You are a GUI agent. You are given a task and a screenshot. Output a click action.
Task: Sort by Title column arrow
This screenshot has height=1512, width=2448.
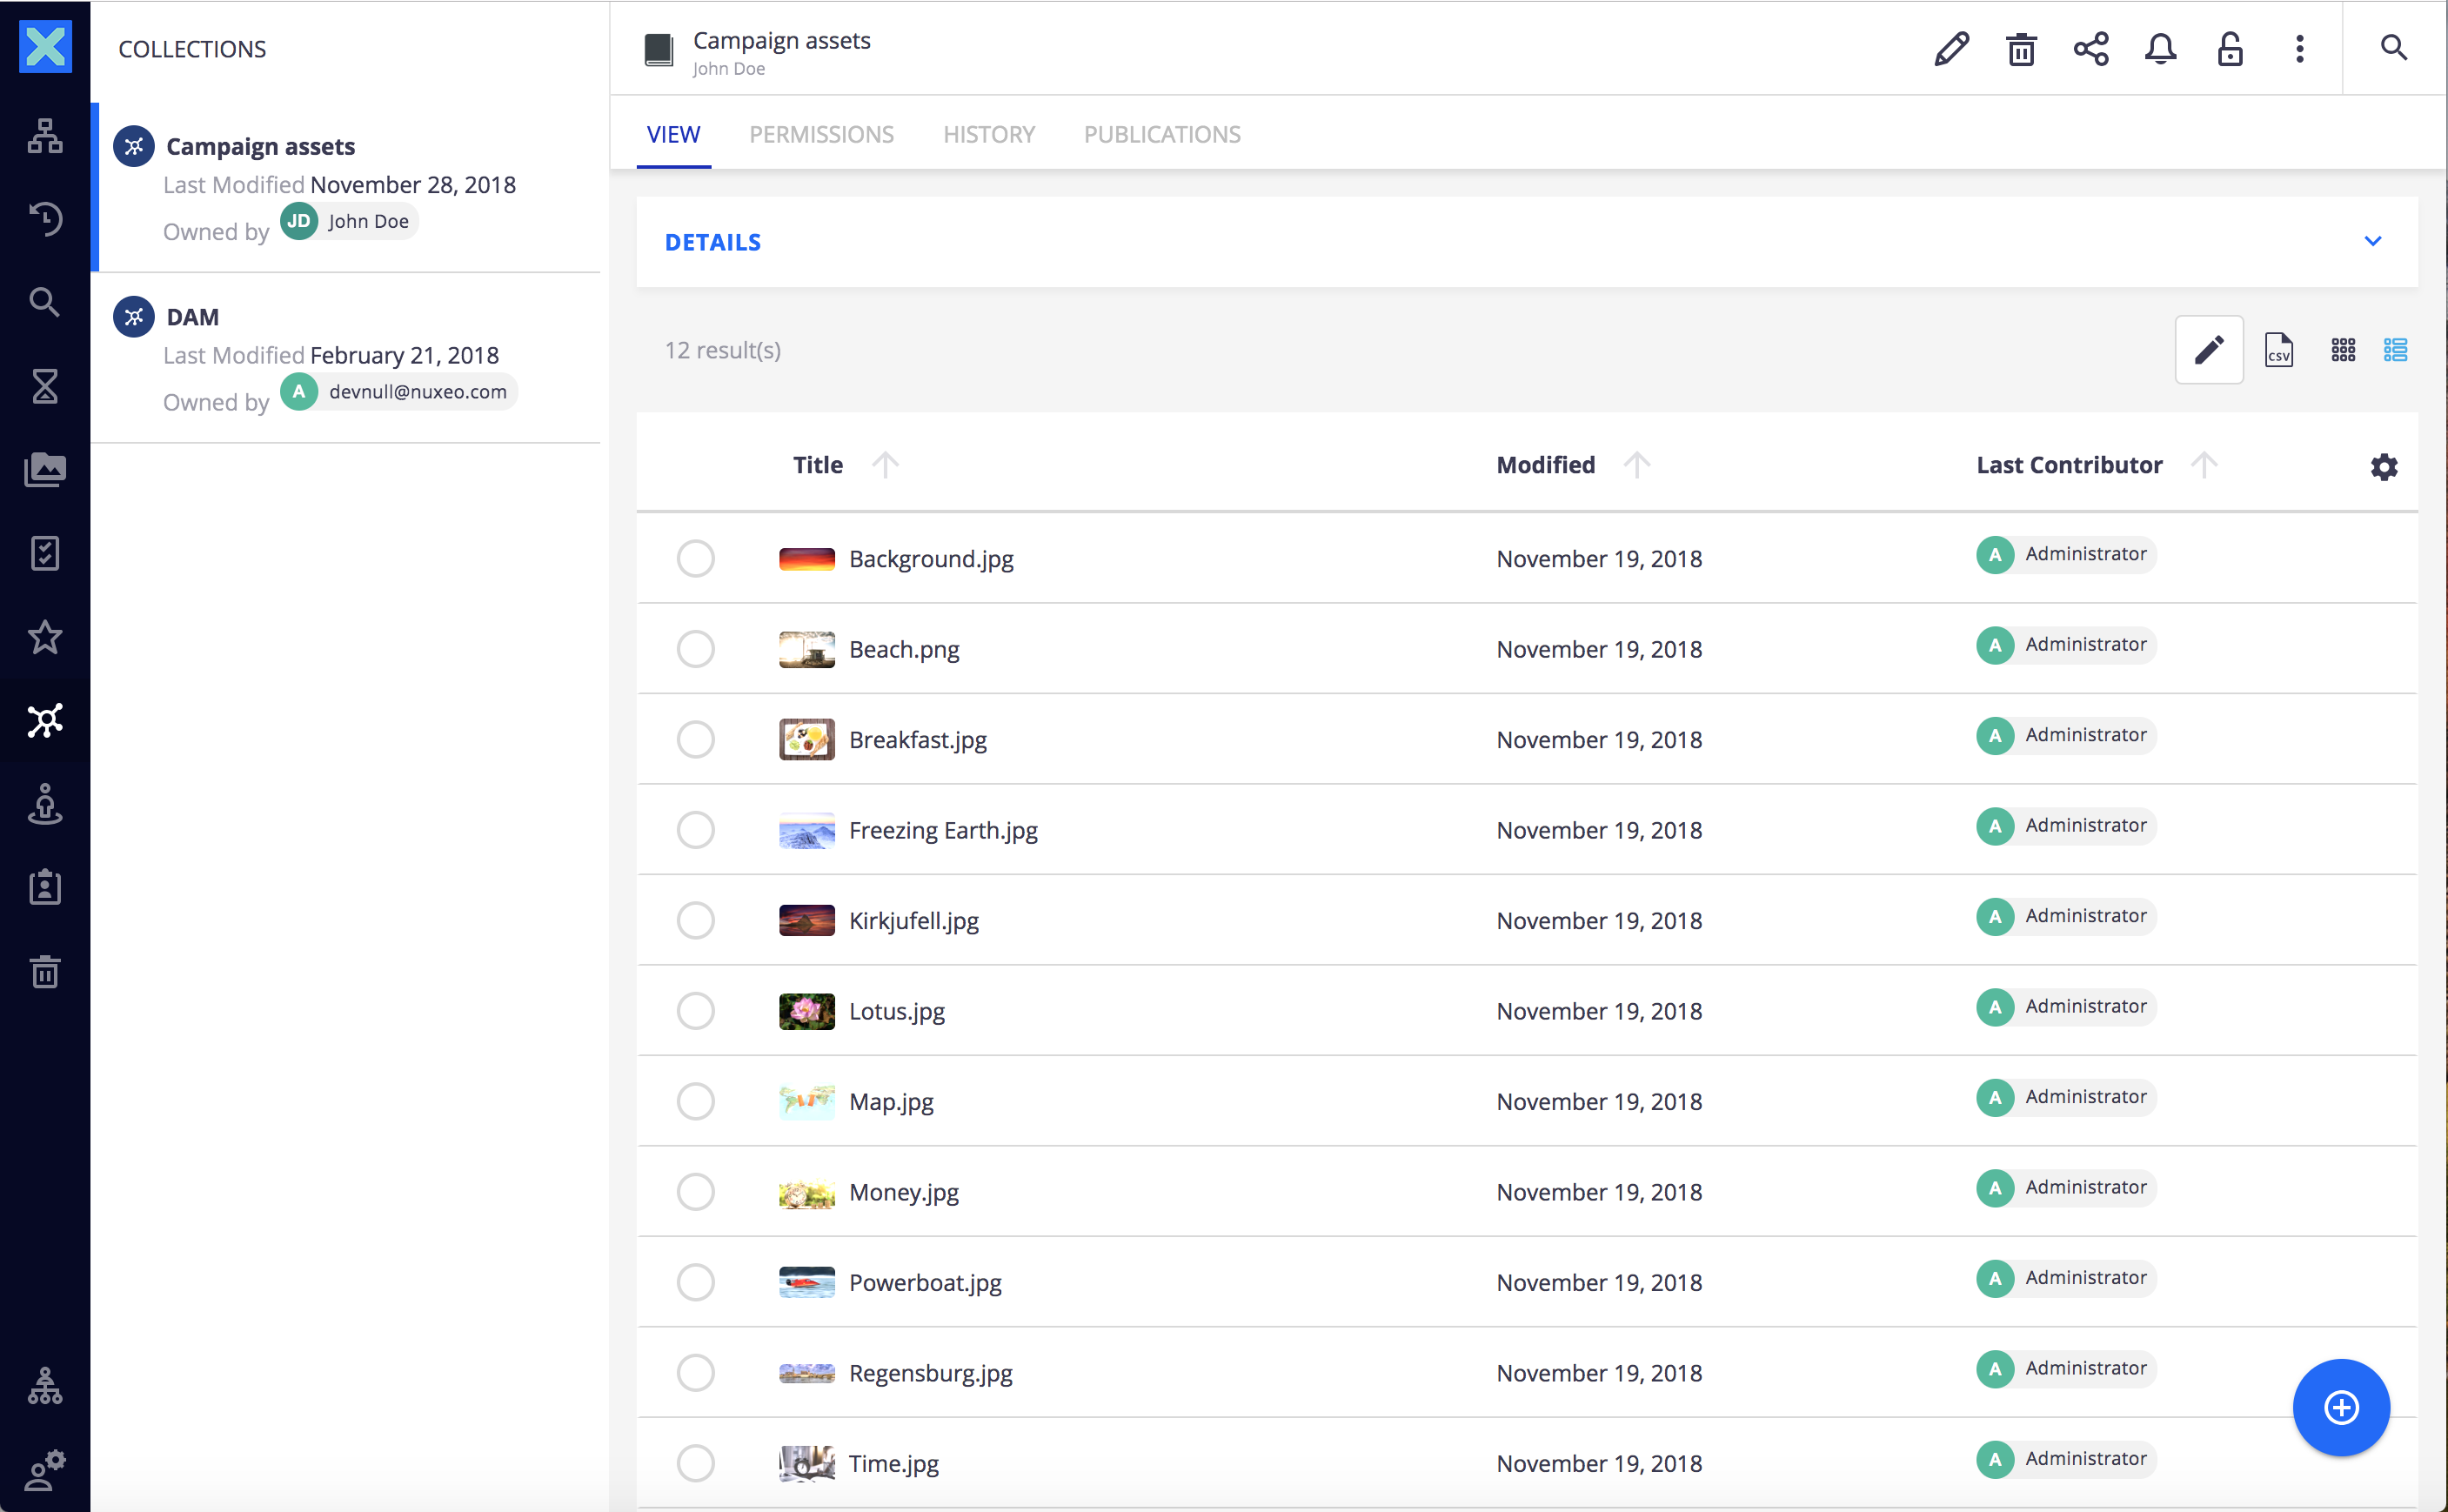[x=885, y=464]
